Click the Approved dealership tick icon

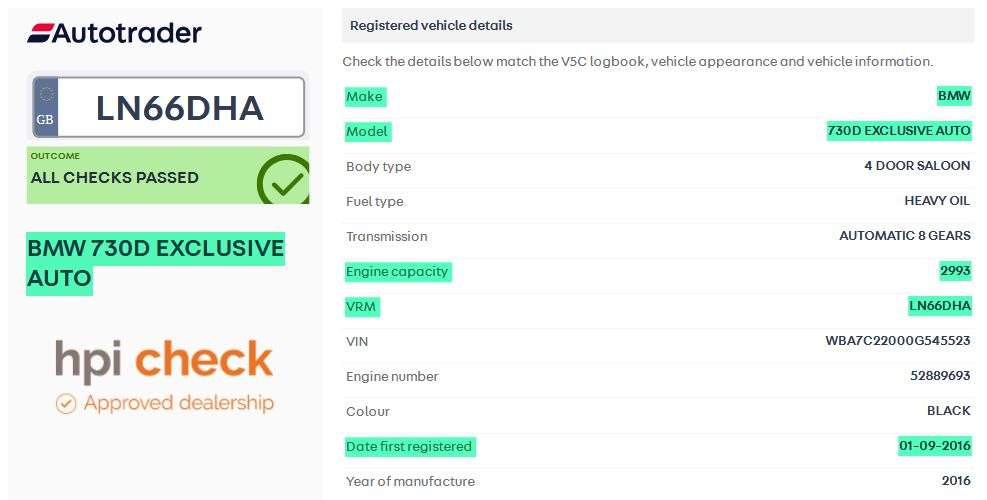[65, 404]
